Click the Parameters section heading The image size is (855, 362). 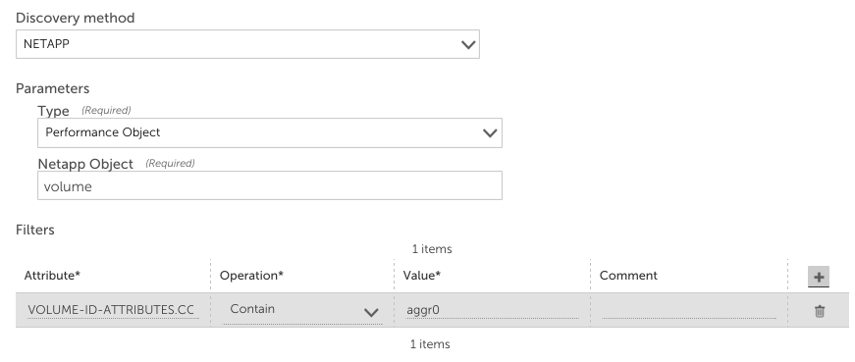[x=52, y=88]
